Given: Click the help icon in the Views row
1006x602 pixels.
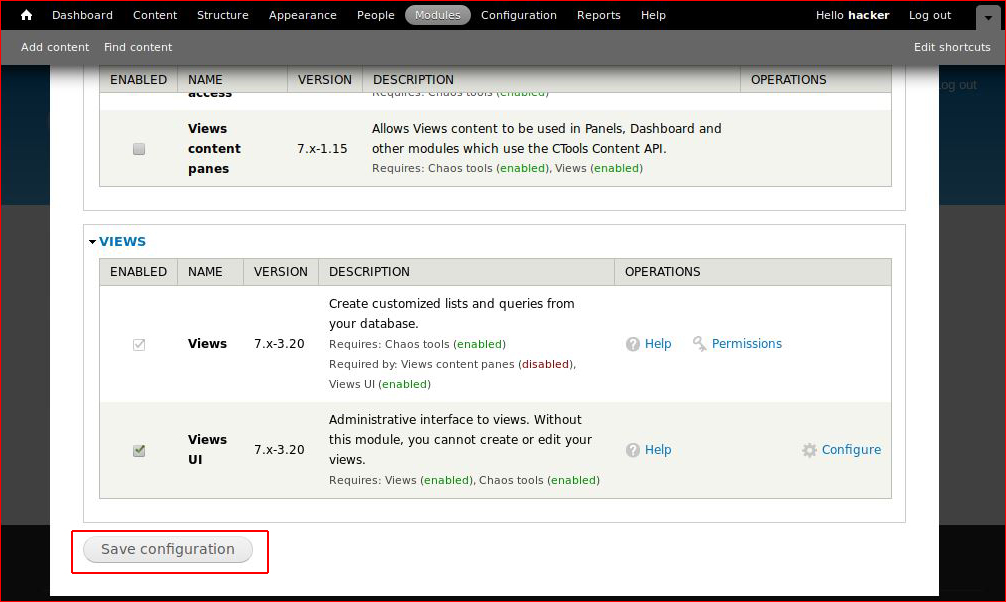Looking at the screenshot, I should point(633,344).
